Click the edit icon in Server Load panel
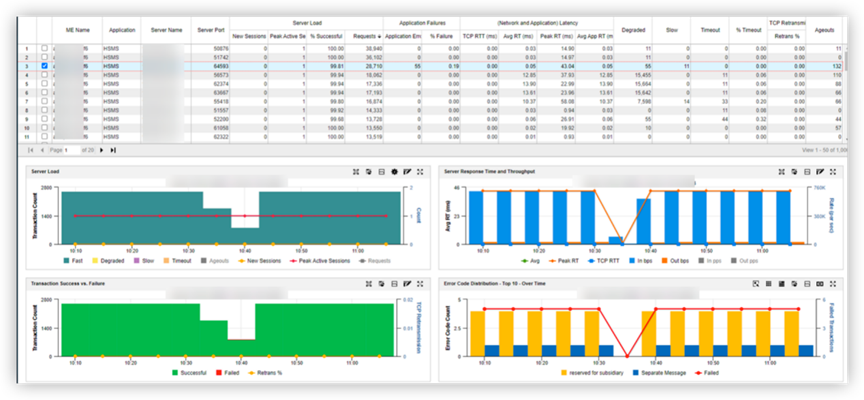 click(x=407, y=172)
